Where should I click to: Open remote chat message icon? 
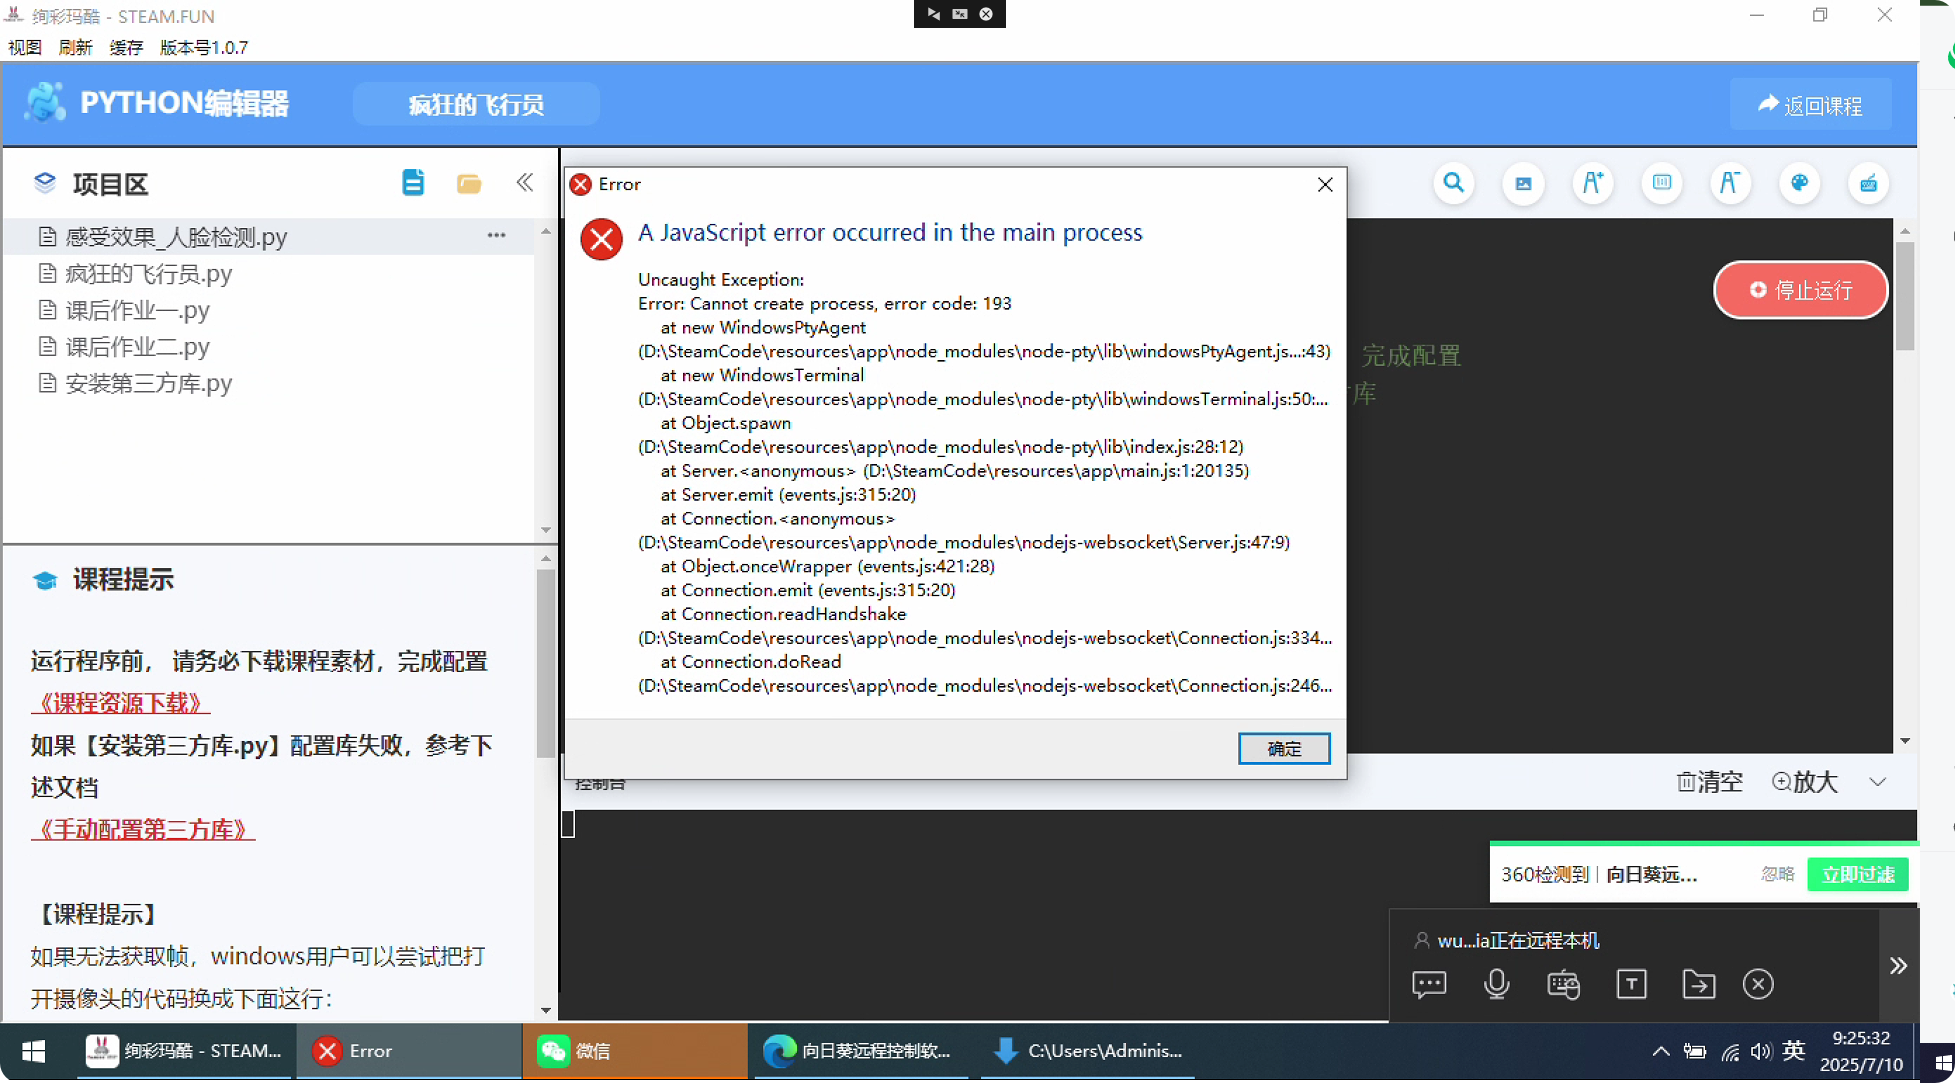(1429, 984)
